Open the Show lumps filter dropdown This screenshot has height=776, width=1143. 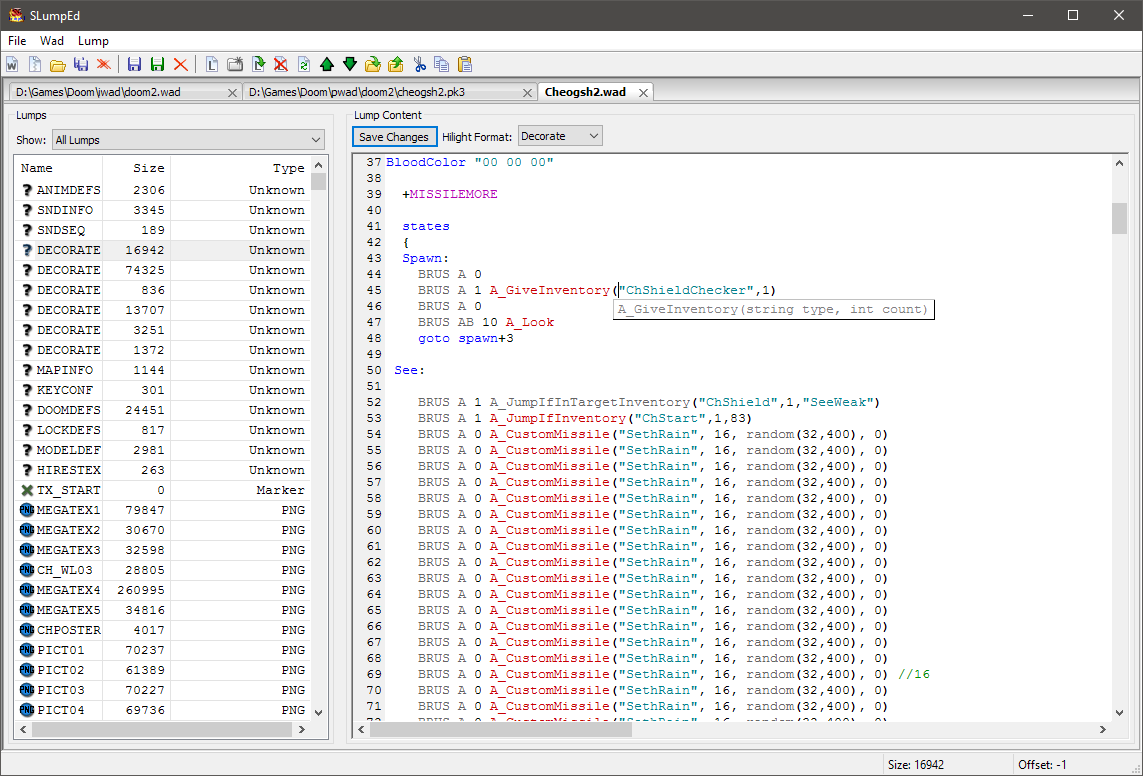tap(189, 140)
